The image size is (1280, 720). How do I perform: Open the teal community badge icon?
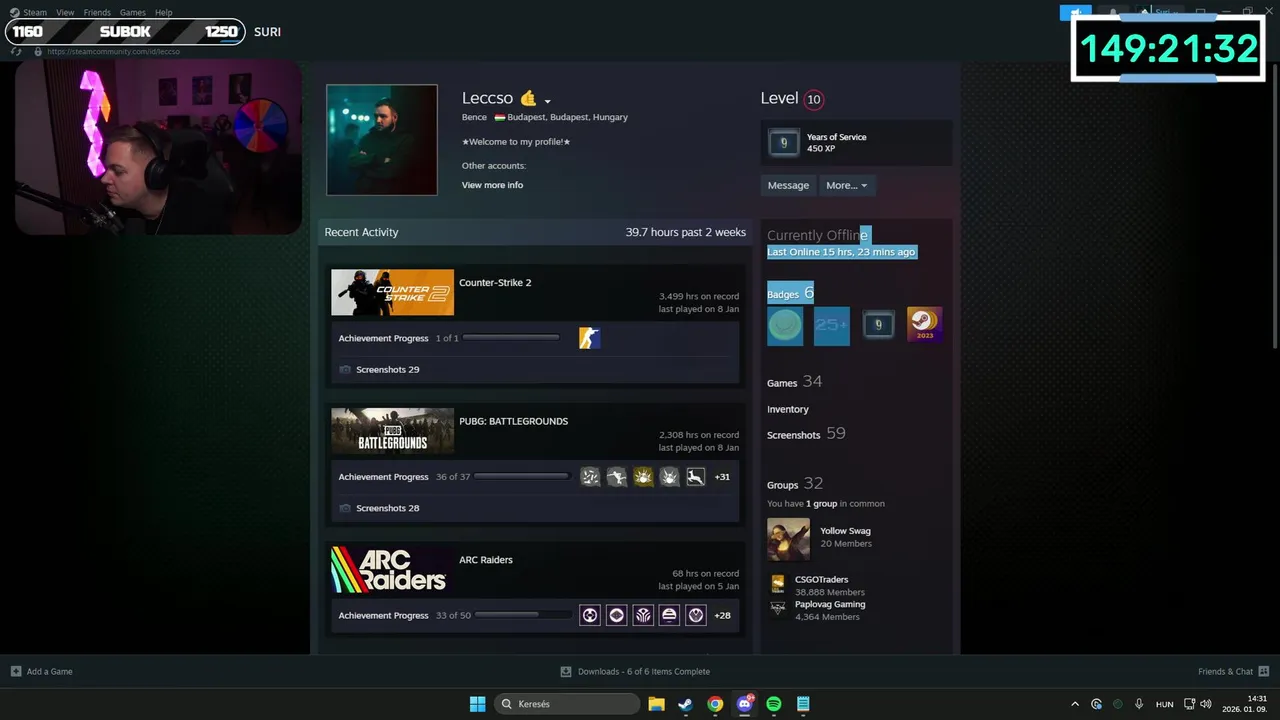pos(785,326)
